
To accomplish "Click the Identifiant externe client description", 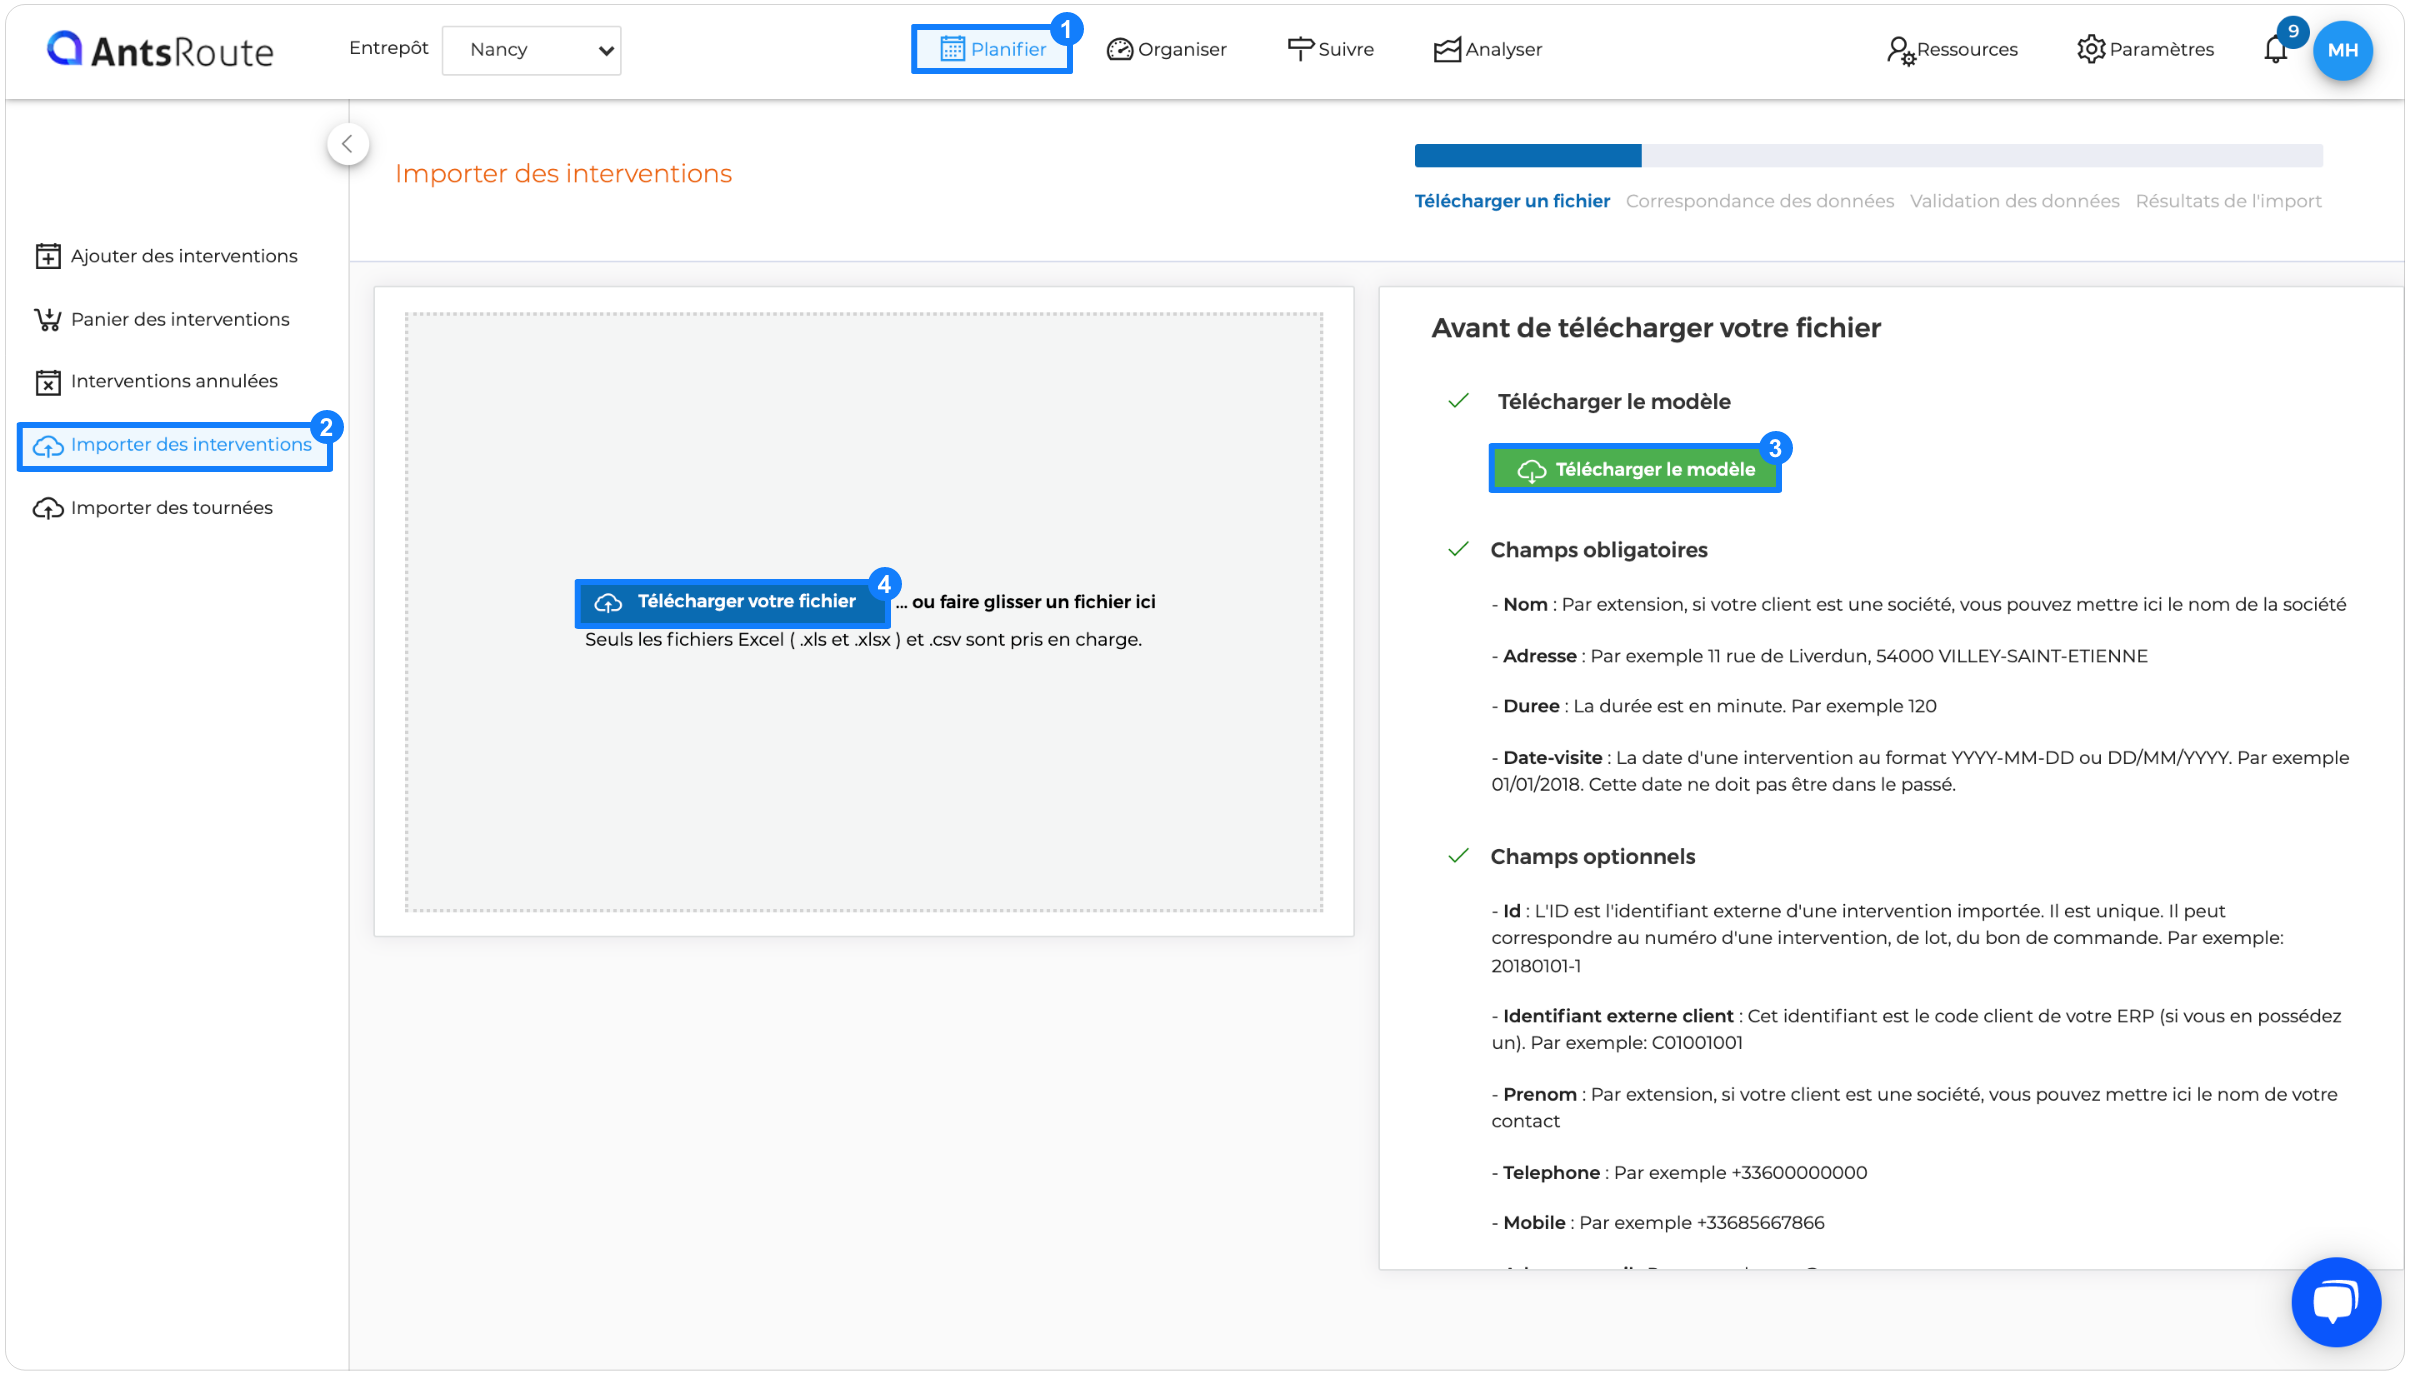I will 1916,1029.
